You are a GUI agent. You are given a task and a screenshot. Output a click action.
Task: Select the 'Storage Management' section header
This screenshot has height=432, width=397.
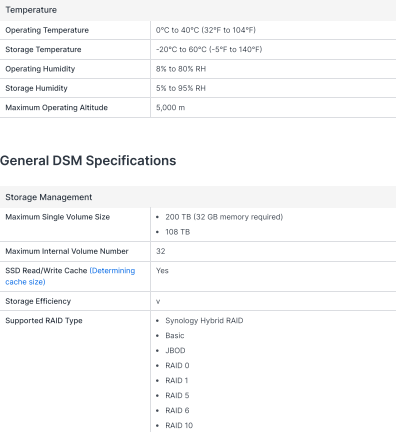pos(49,197)
